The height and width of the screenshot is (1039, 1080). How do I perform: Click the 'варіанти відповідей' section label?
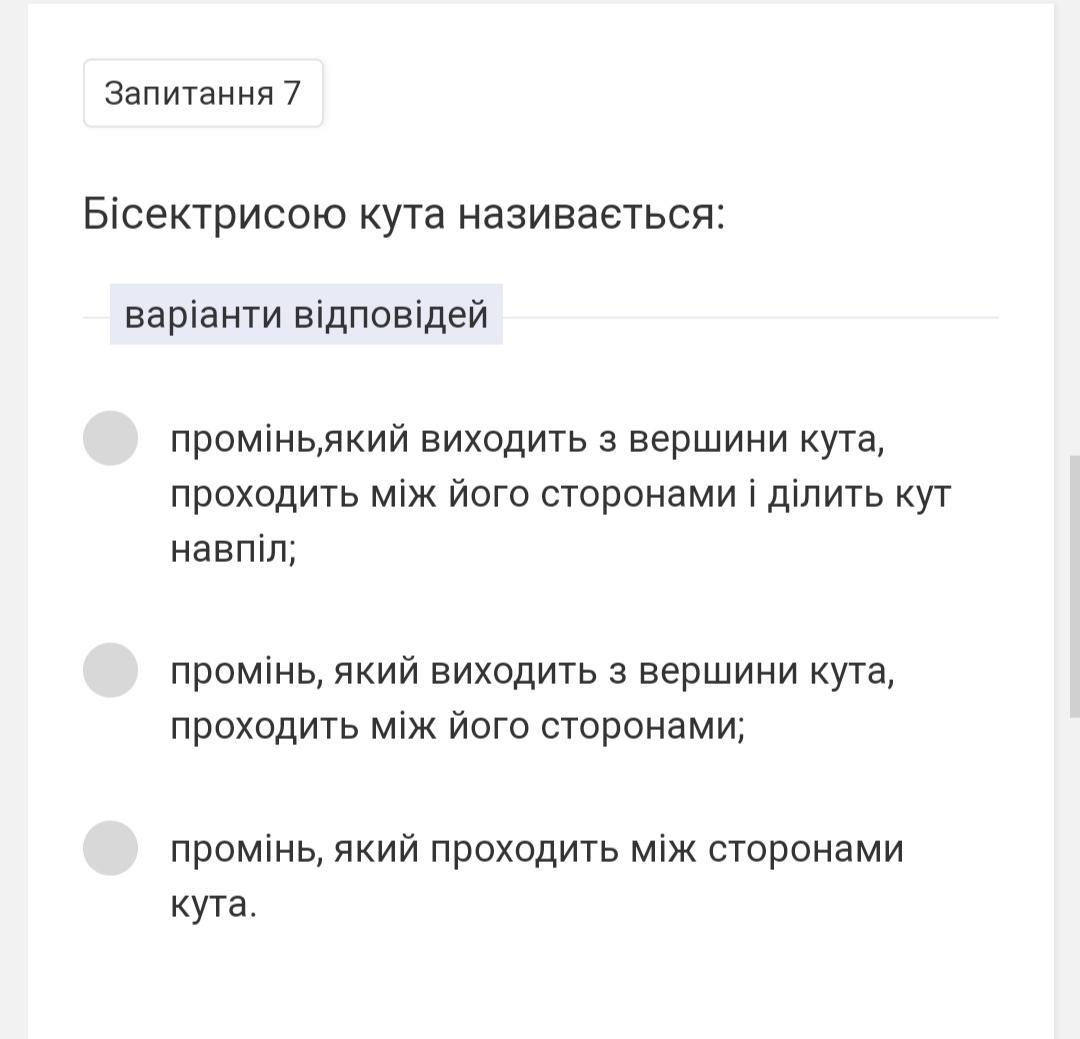[x=306, y=314]
